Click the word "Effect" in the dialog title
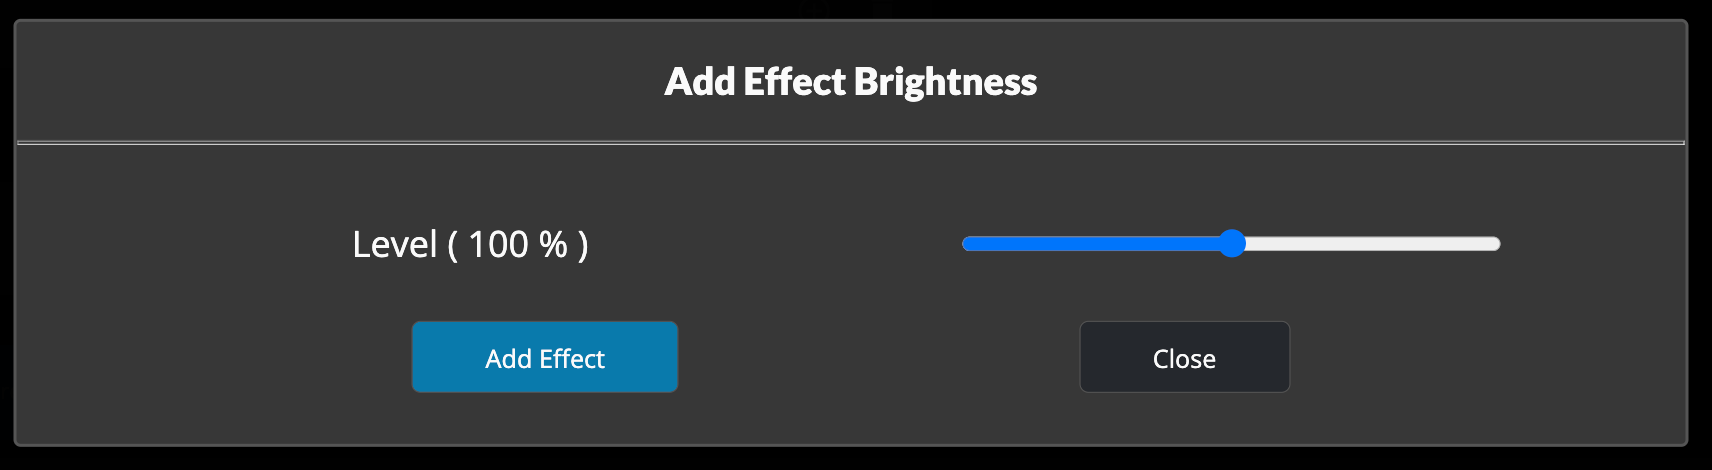The width and height of the screenshot is (1712, 470). [794, 82]
